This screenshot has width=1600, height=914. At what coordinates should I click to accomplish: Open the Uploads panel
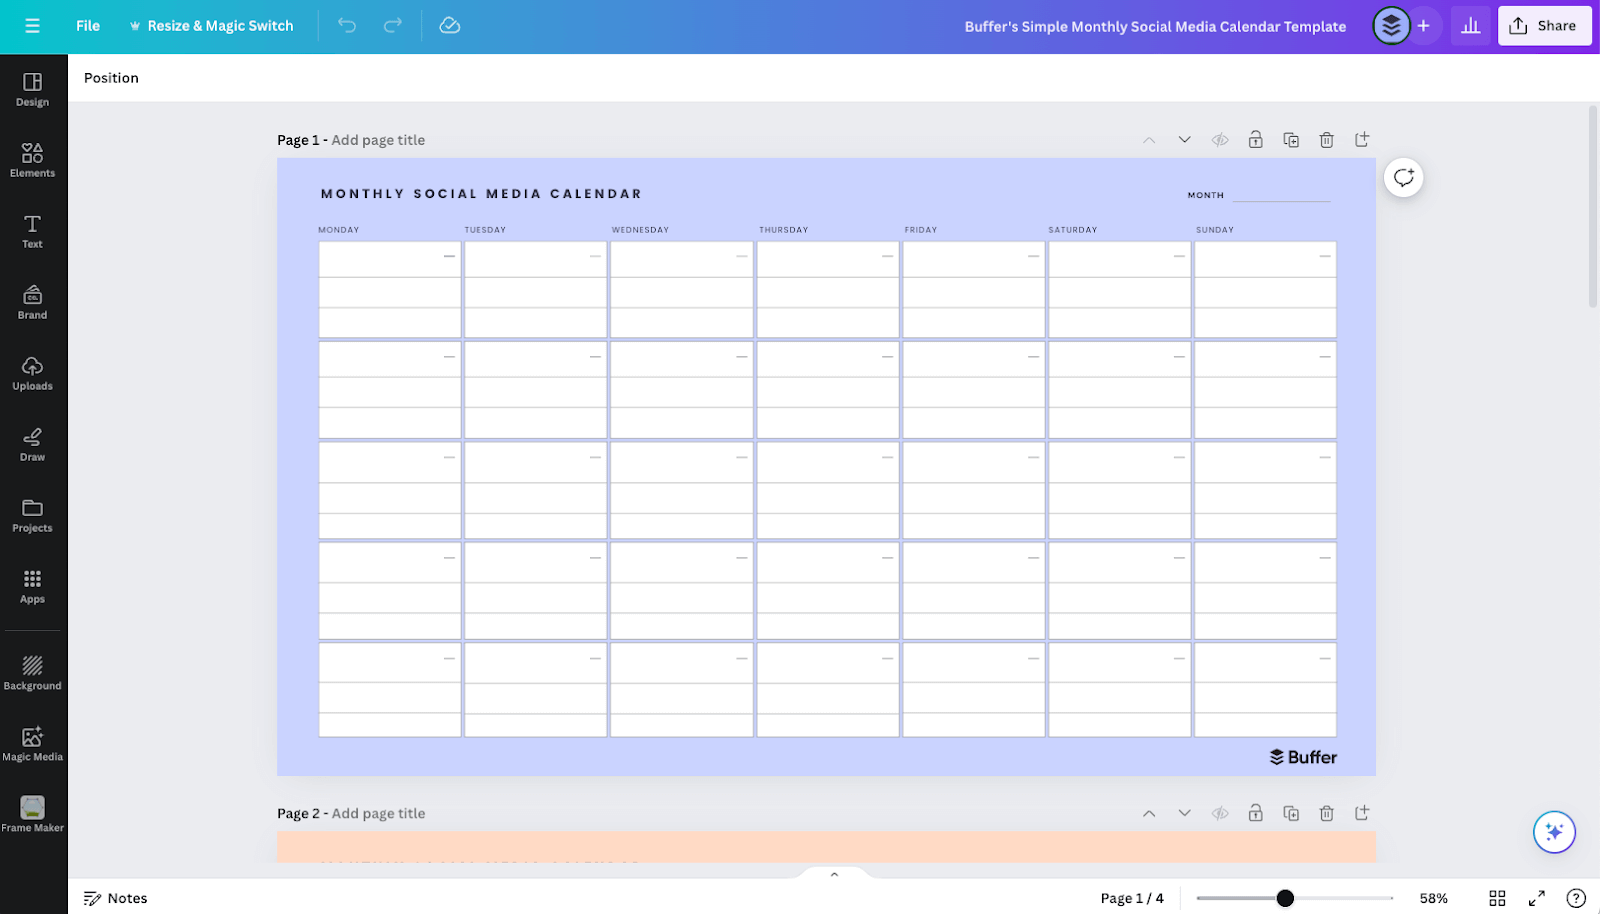[32, 372]
